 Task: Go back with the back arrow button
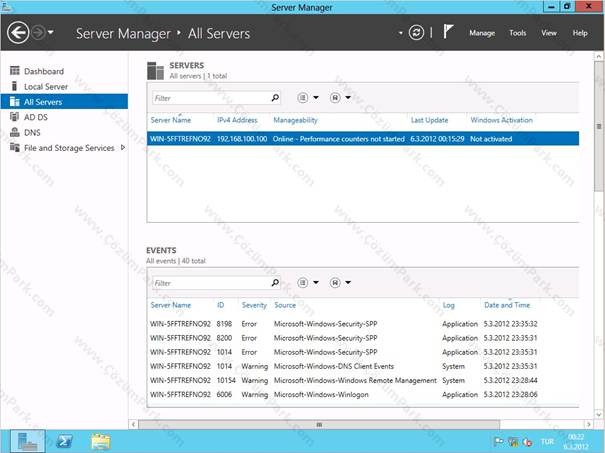(18, 33)
